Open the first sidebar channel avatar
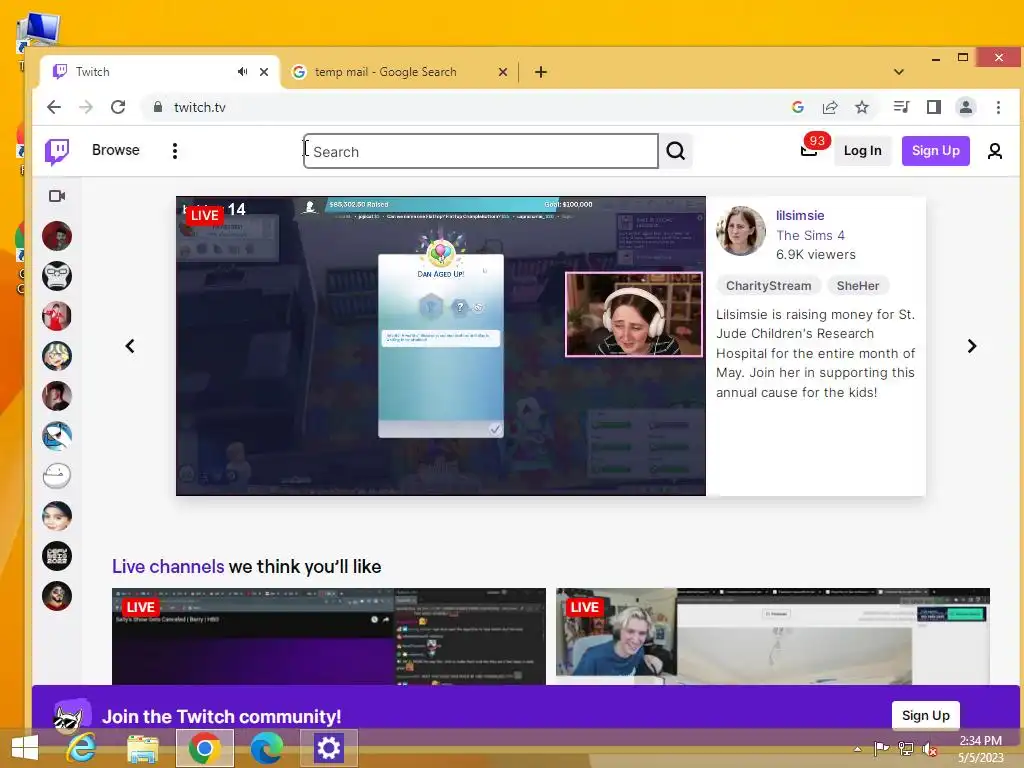The height and width of the screenshot is (768, 1024). (57, 236)
